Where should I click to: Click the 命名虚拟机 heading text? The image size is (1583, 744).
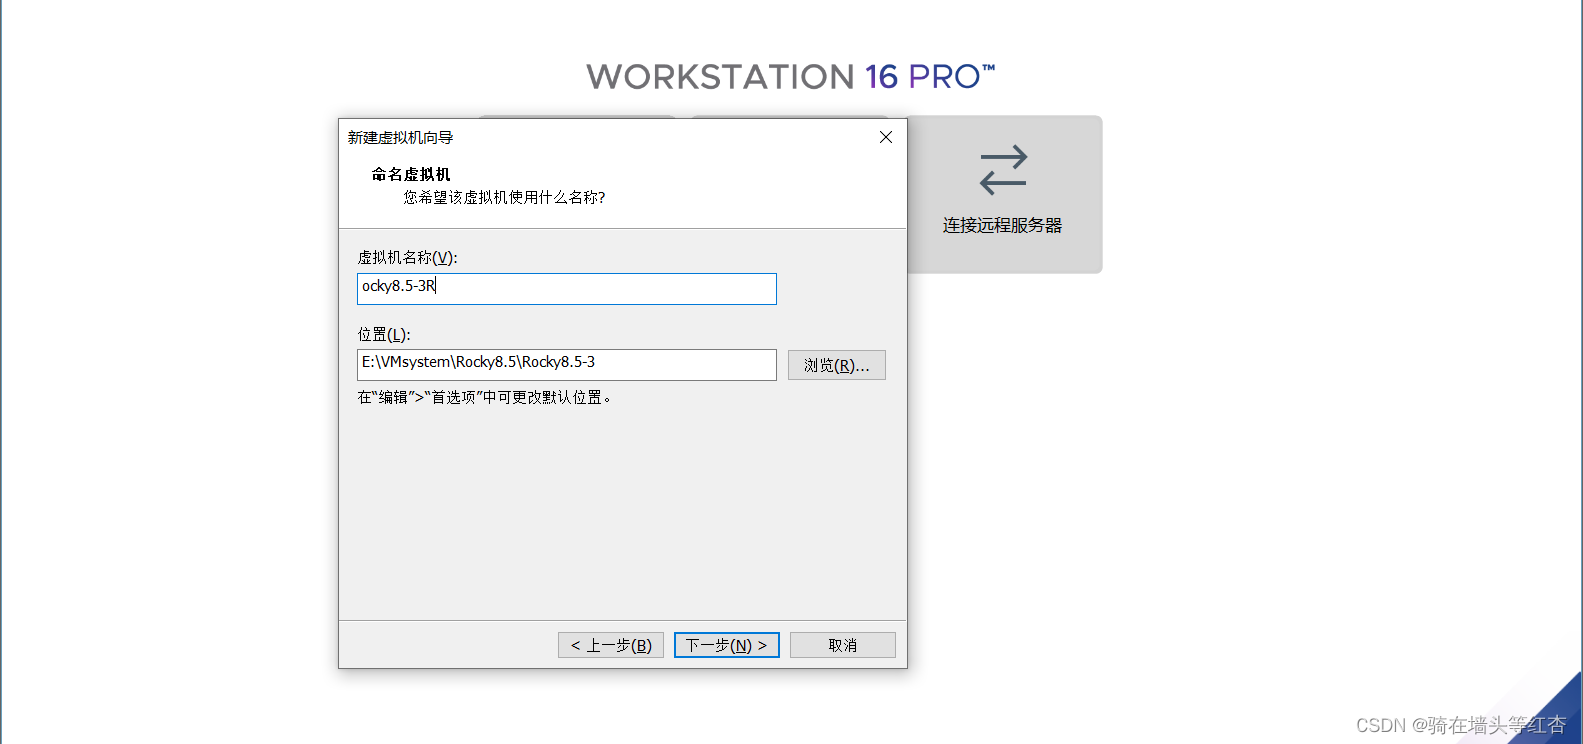click(411, 174)
